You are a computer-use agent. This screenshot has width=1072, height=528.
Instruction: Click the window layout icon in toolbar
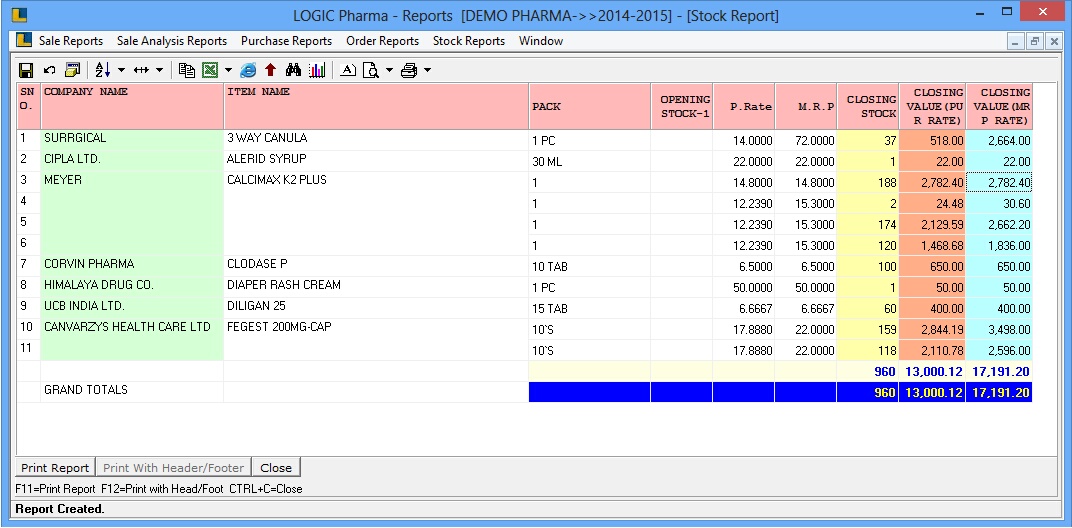click(72, 70)
